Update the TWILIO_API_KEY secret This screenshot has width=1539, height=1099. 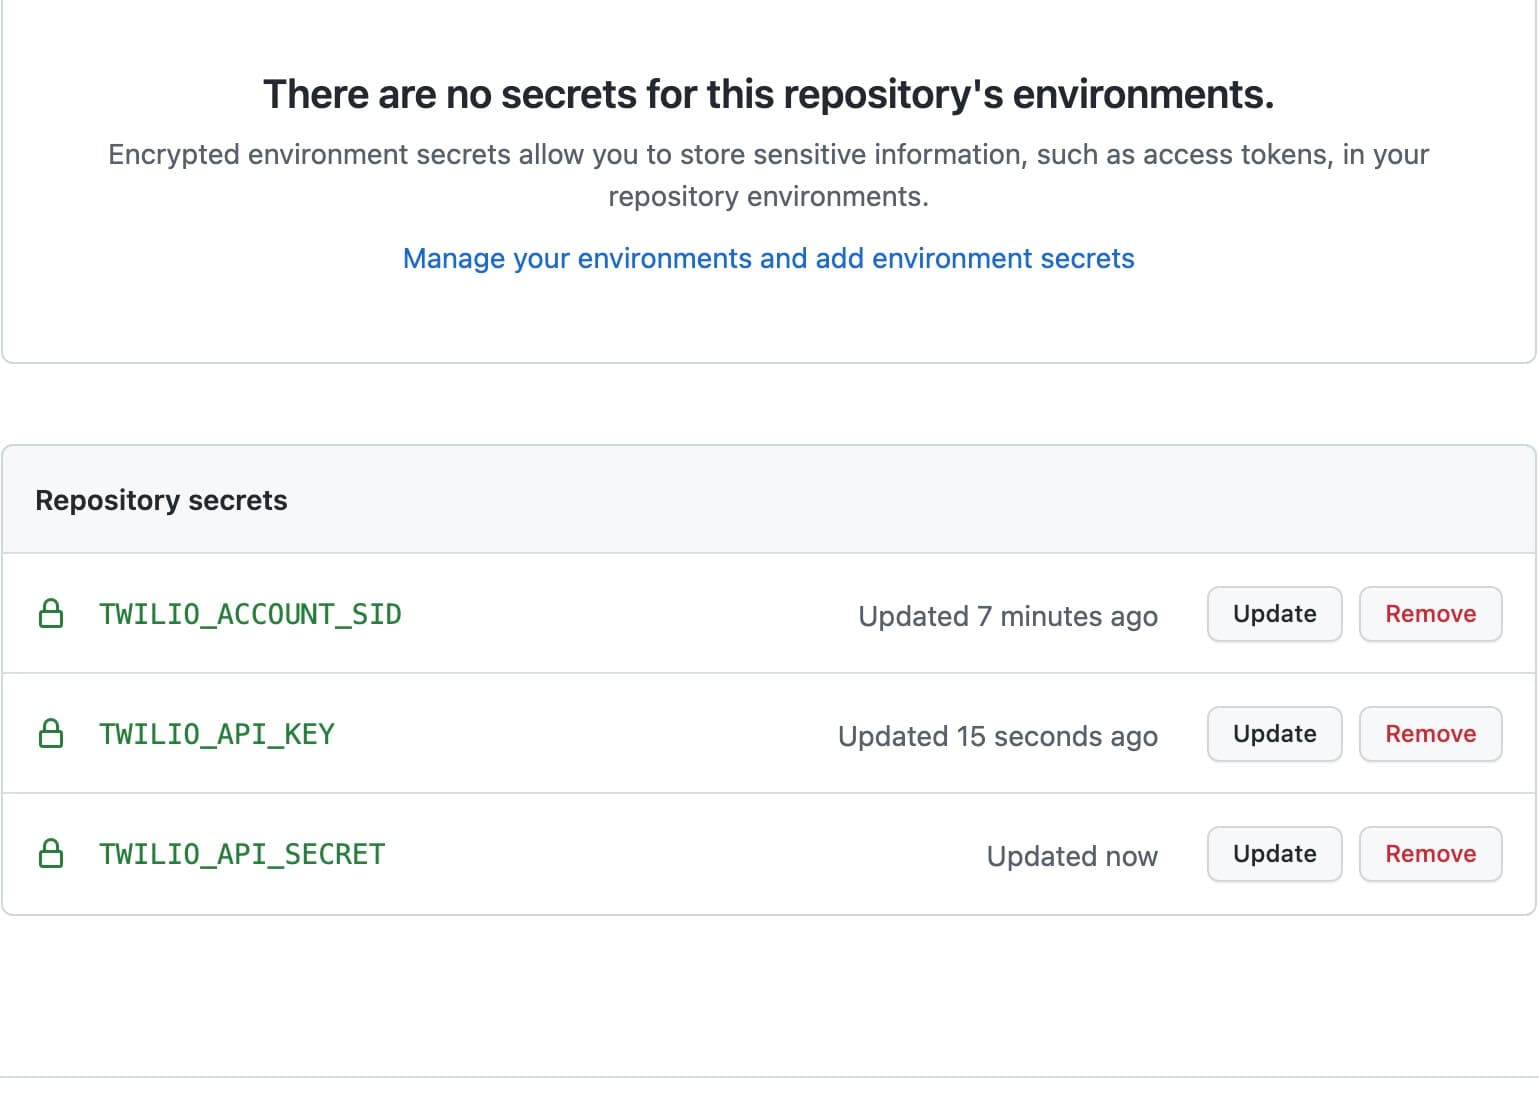tap(1274, 734)
